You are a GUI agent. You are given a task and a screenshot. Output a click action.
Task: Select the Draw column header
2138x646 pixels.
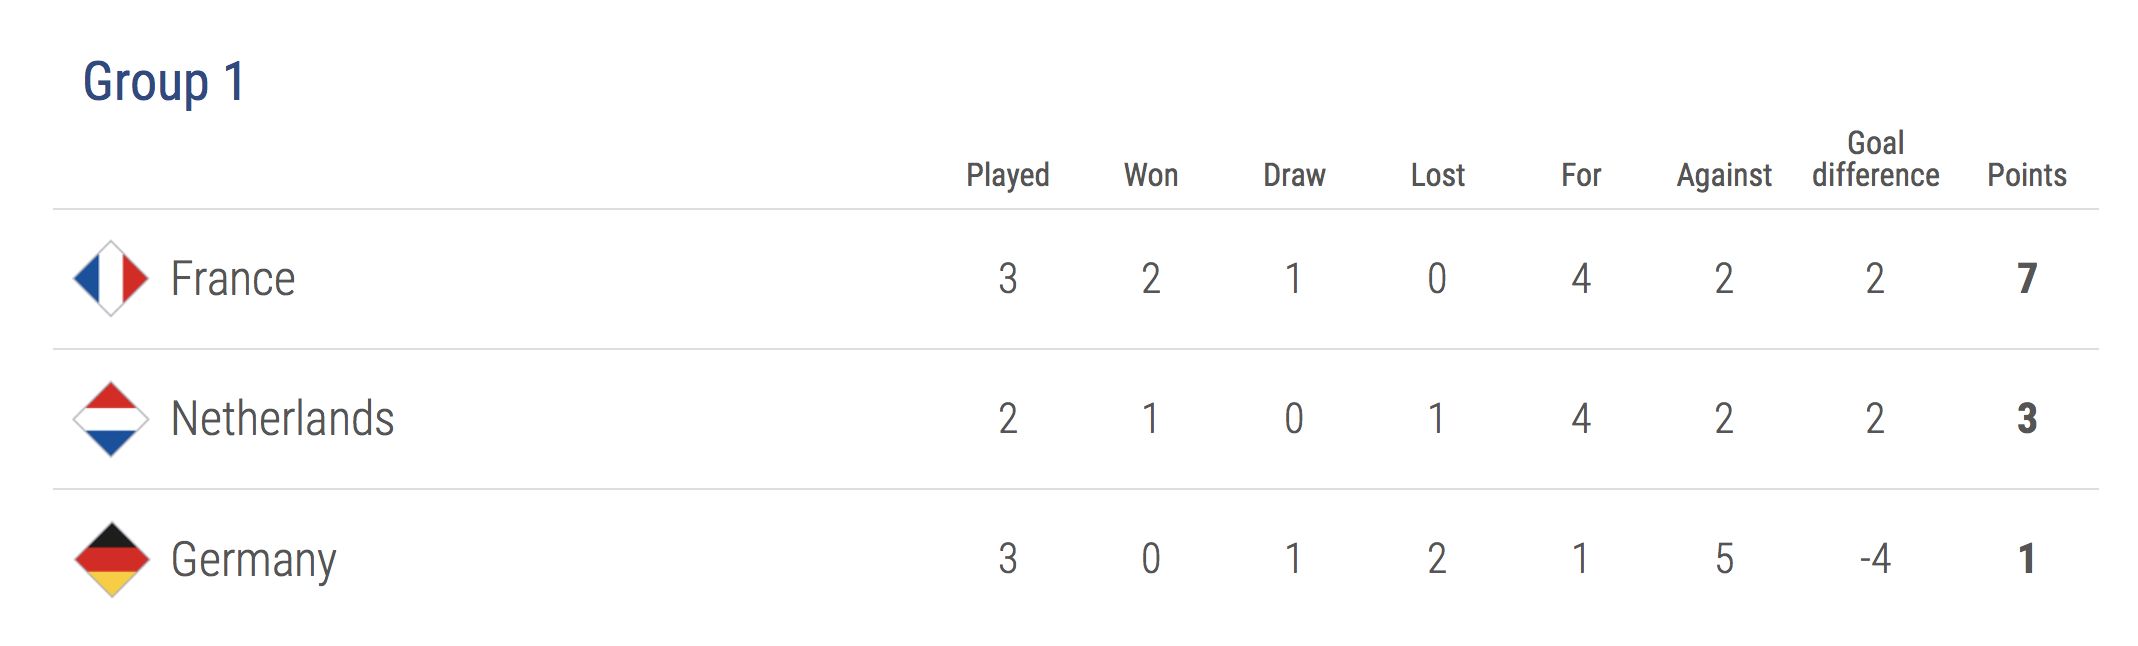tap(1294, 175)
